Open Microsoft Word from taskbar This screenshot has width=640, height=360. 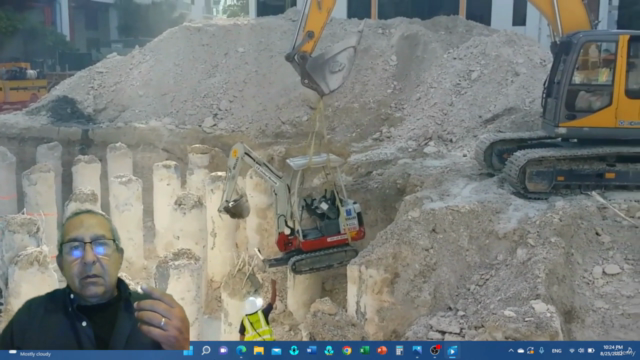click(311, 351)
